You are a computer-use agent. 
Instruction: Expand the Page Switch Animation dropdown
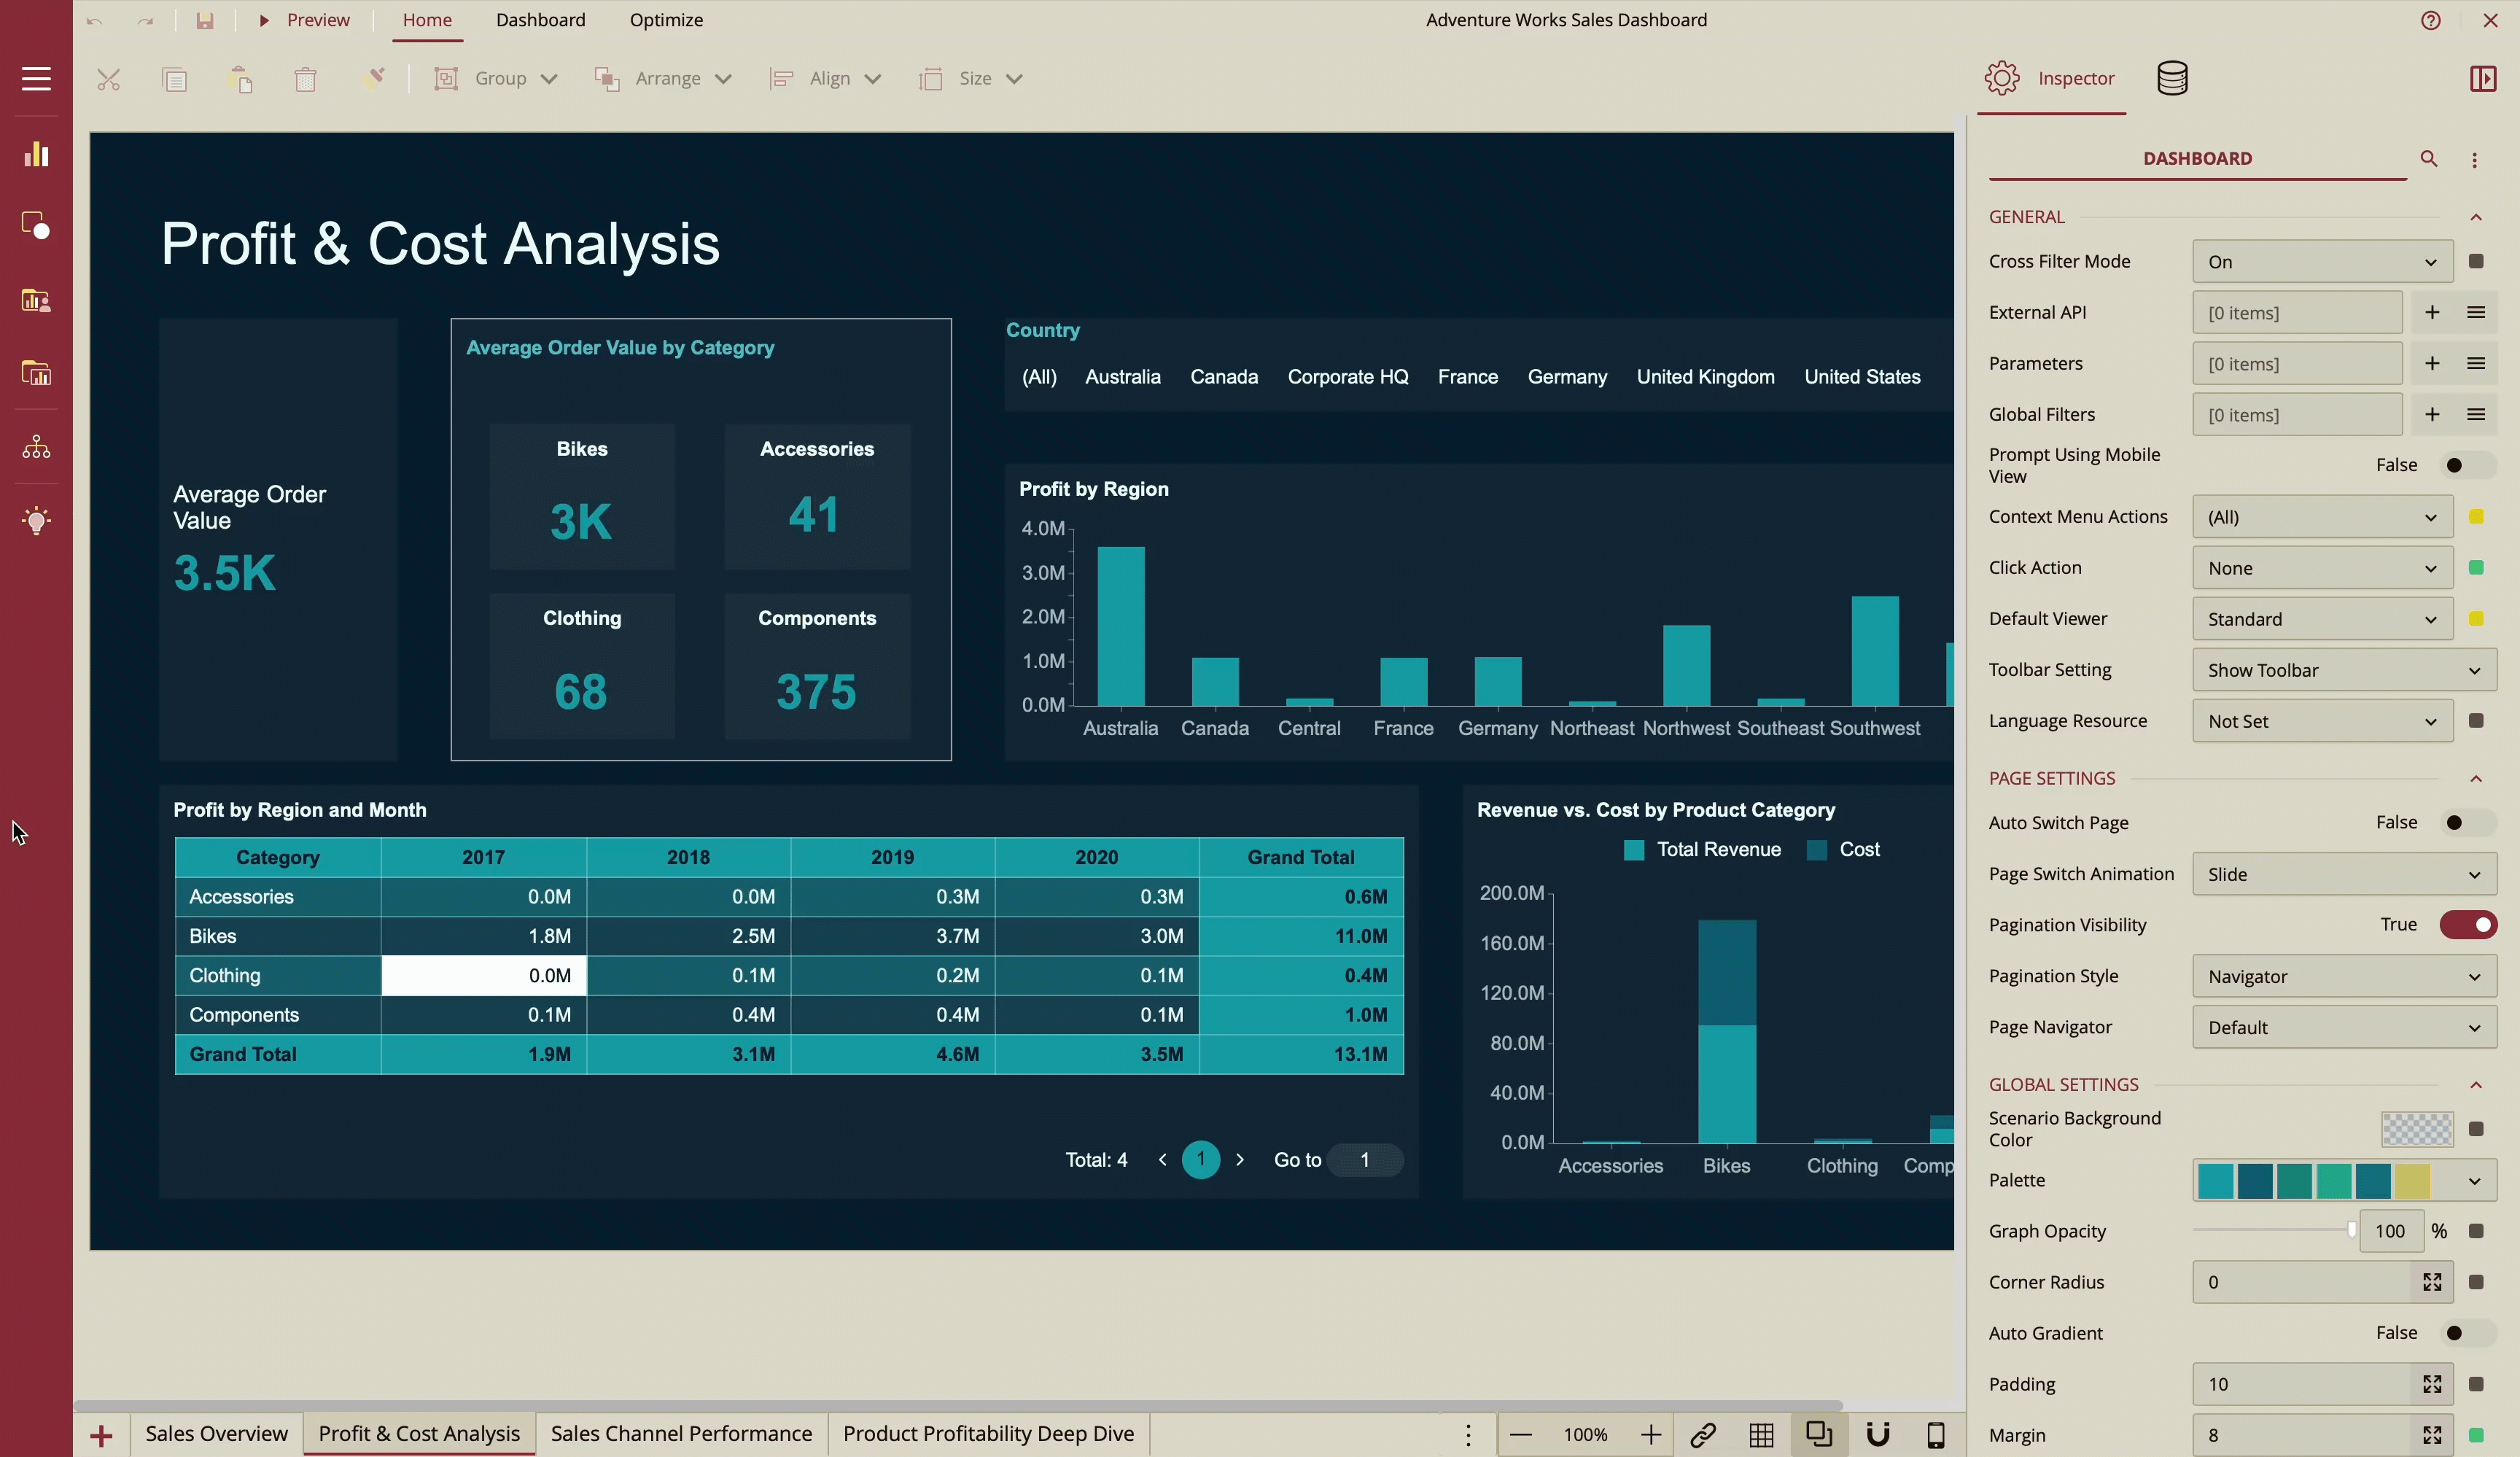[2343, 874]
